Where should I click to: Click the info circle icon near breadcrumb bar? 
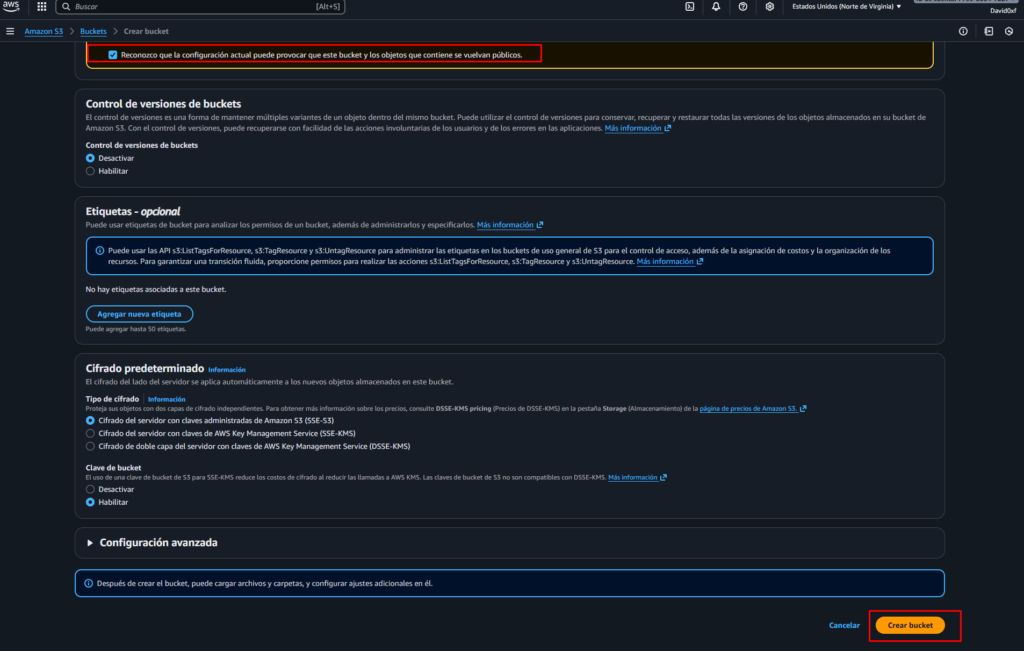point(963,31)
